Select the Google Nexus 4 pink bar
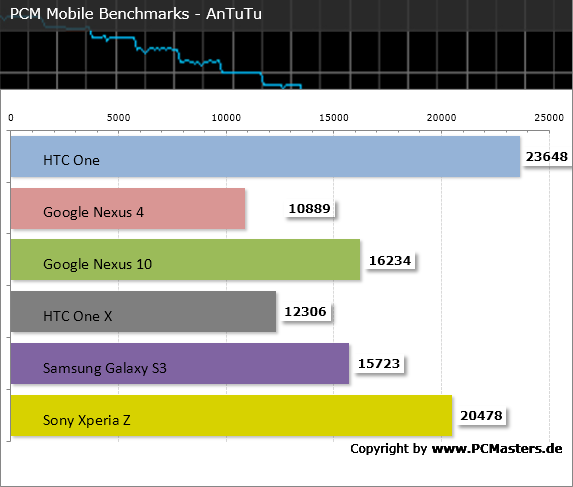 (x=128, y=209)
